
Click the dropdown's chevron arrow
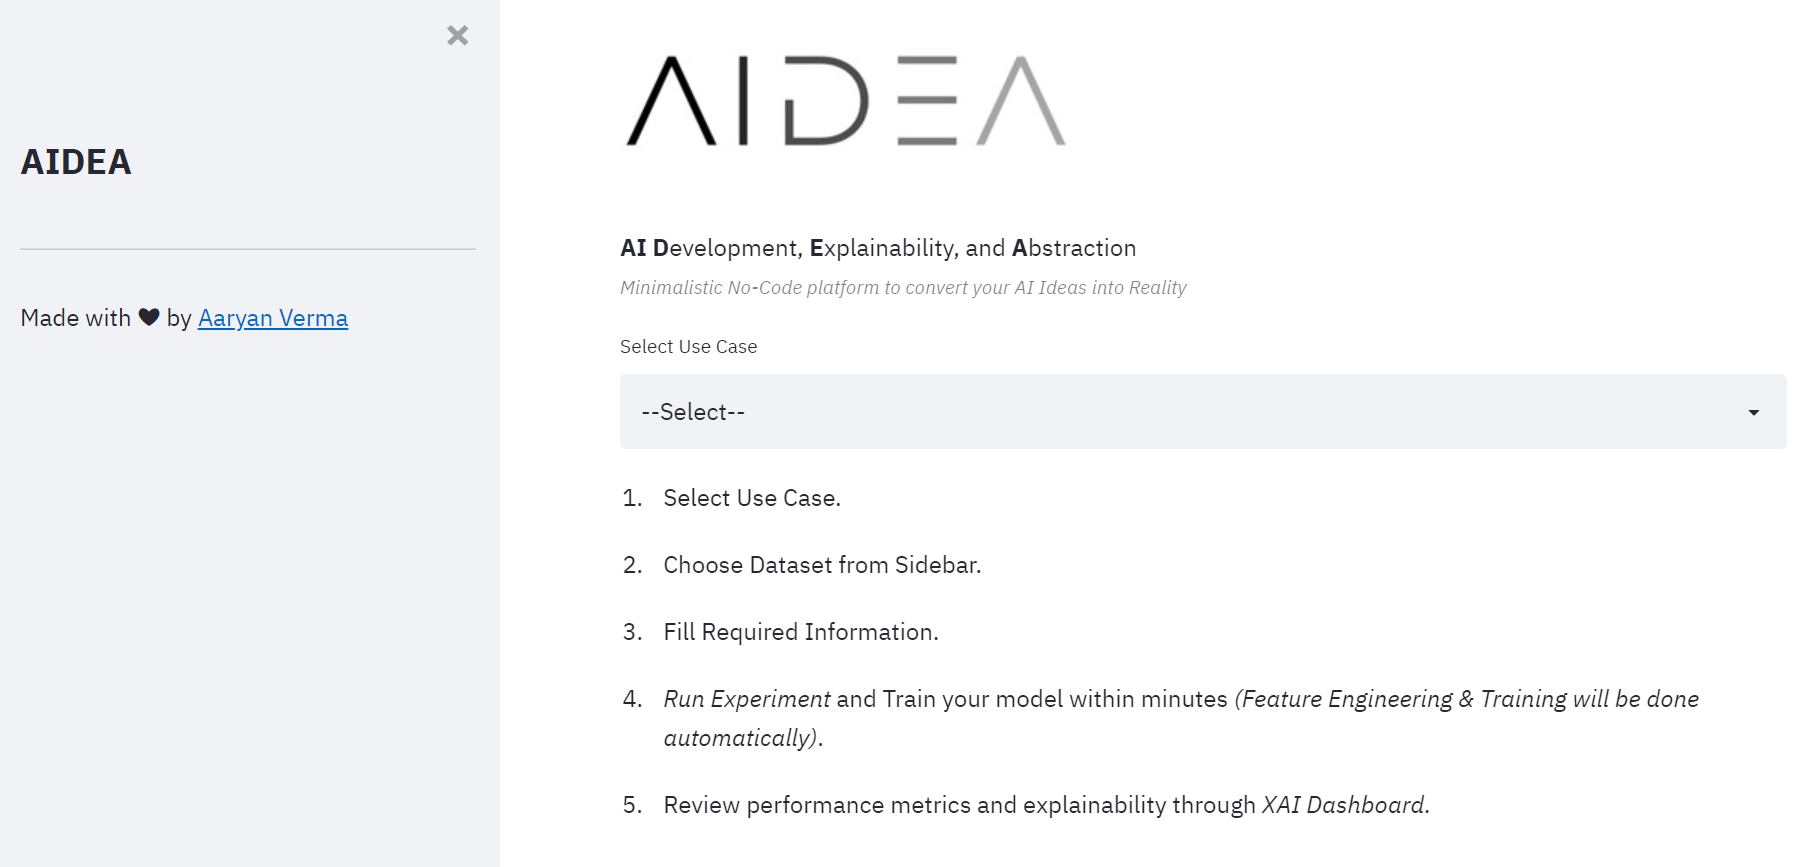point(1752,411)
